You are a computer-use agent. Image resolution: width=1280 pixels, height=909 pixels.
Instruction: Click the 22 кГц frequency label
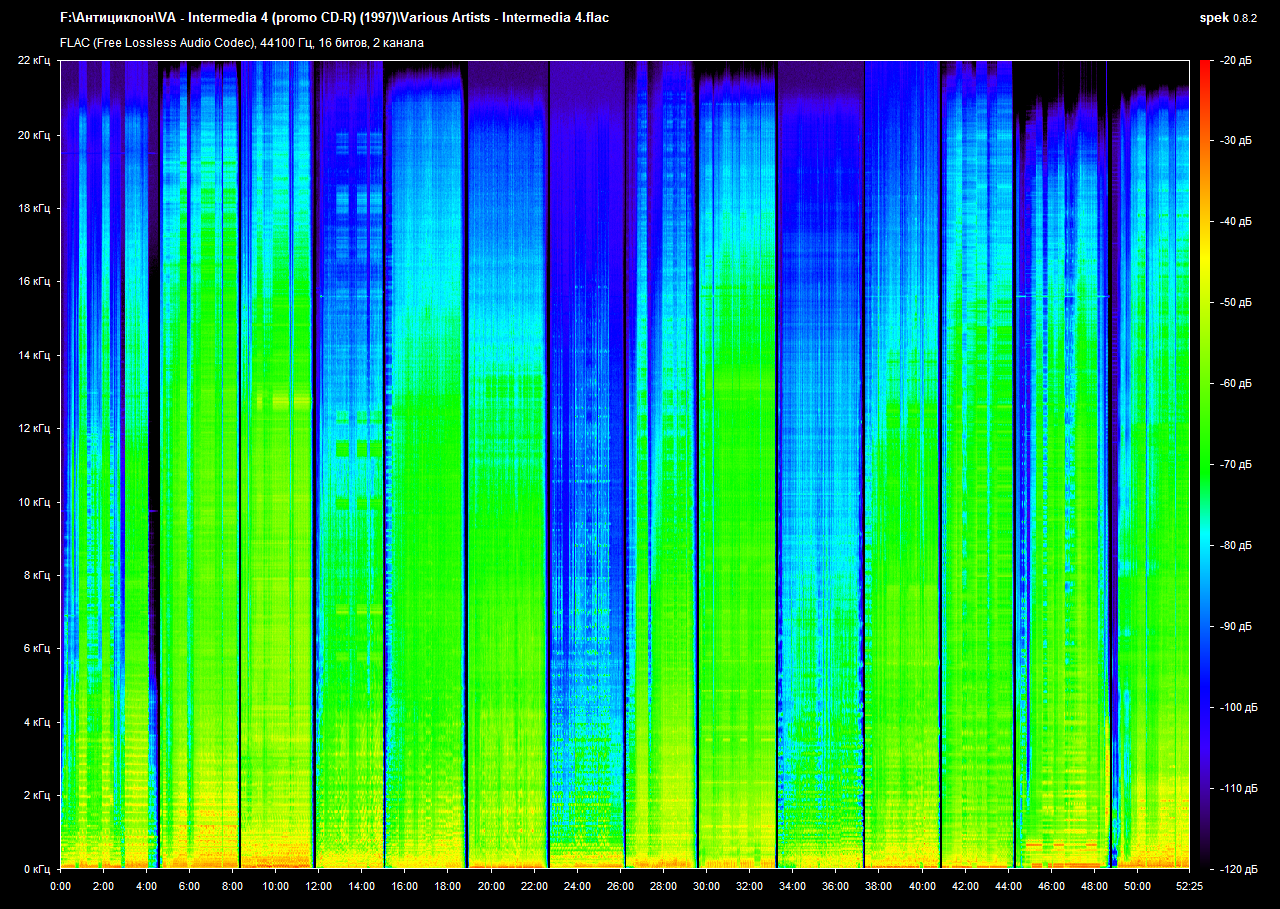pyautogui.click(x=34, y=61)
